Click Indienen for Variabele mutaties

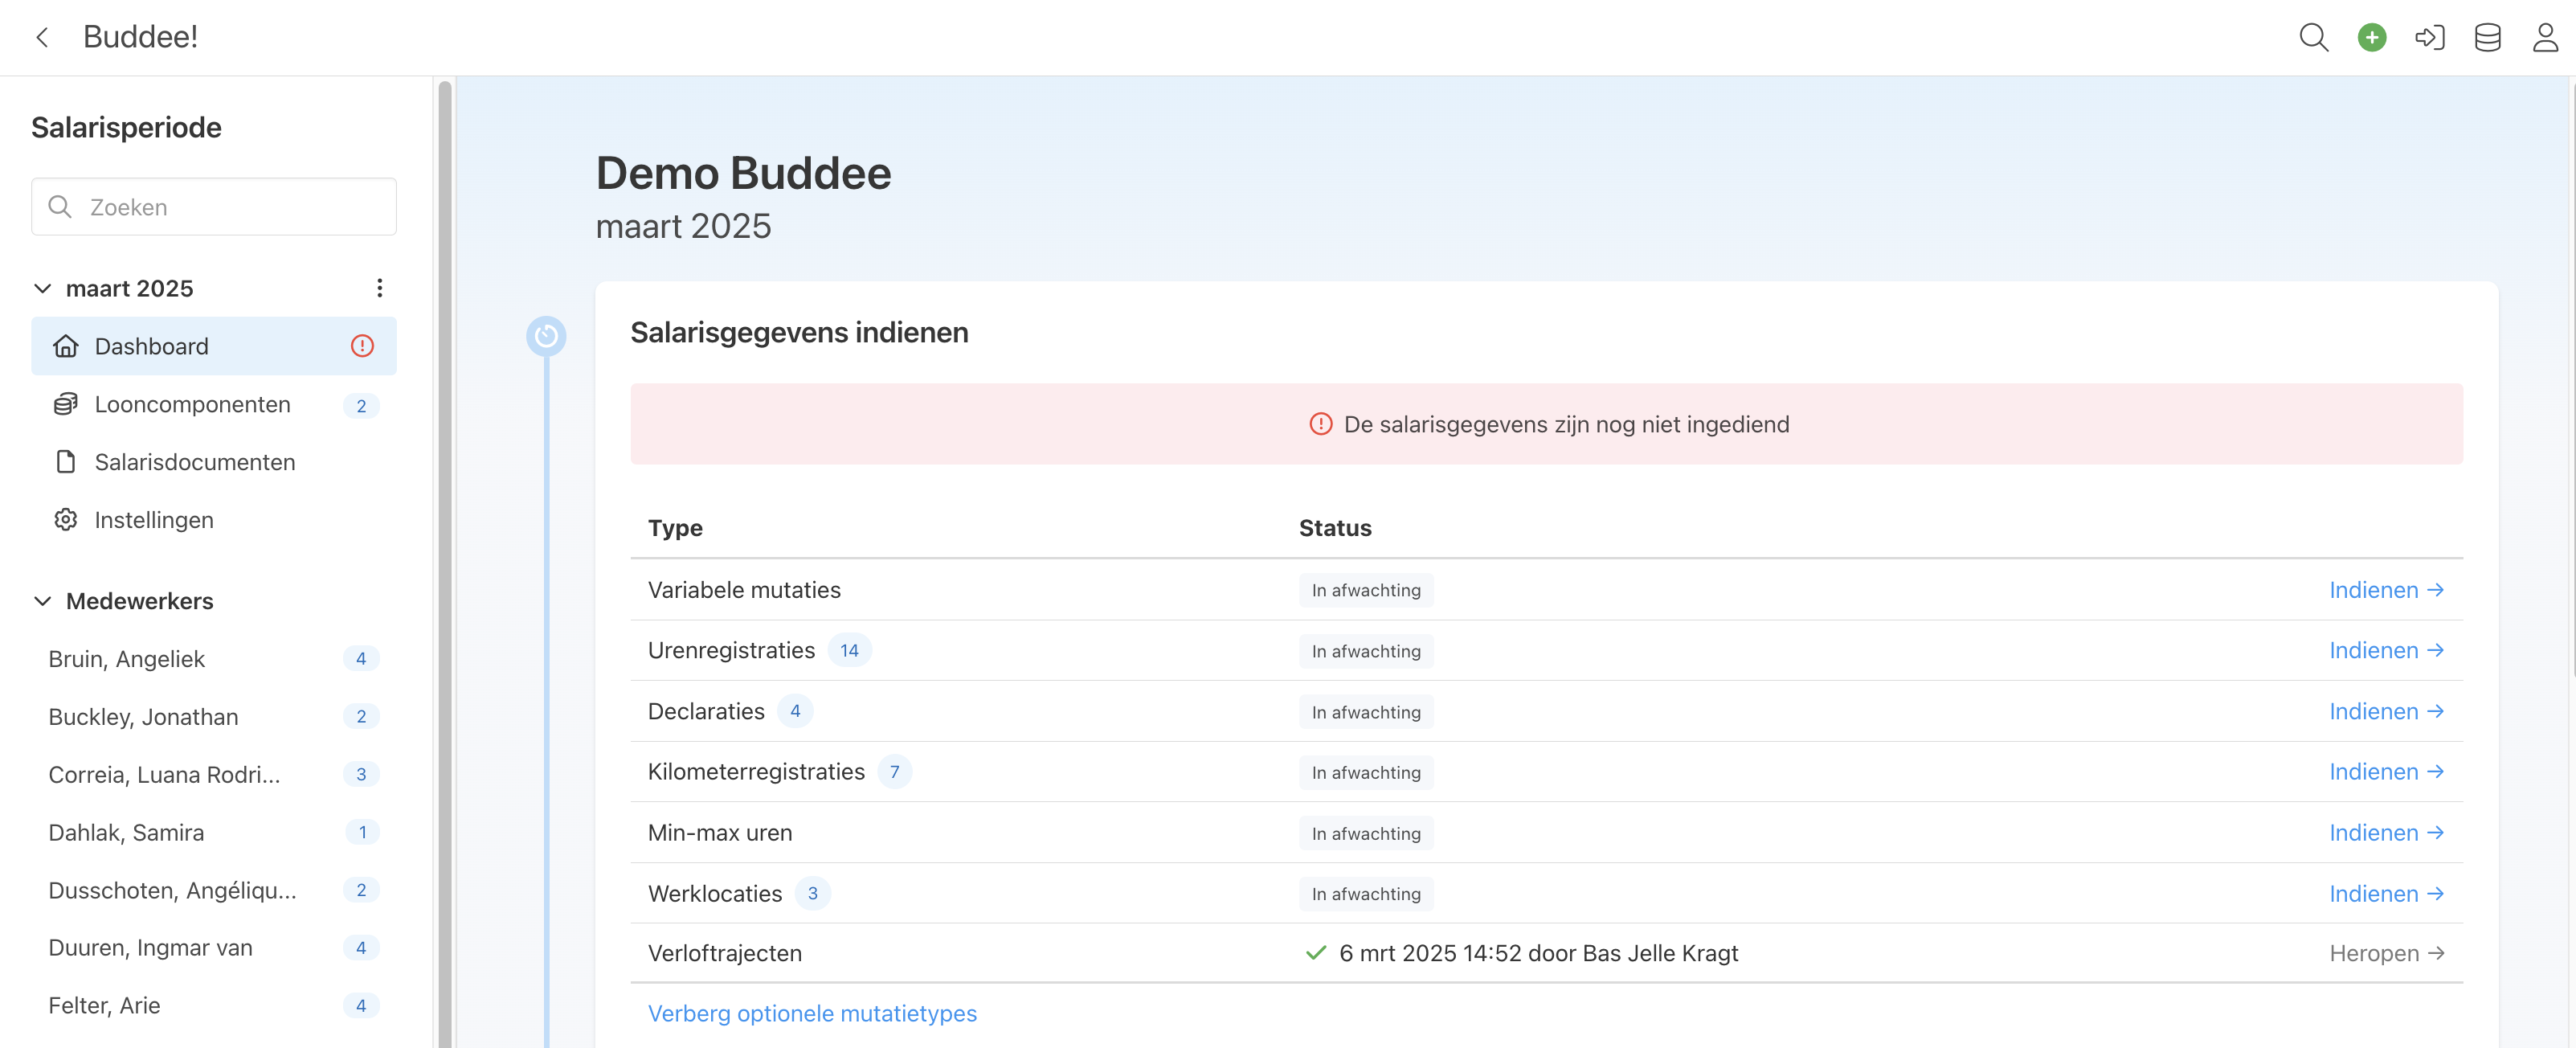click(2386, 590)
